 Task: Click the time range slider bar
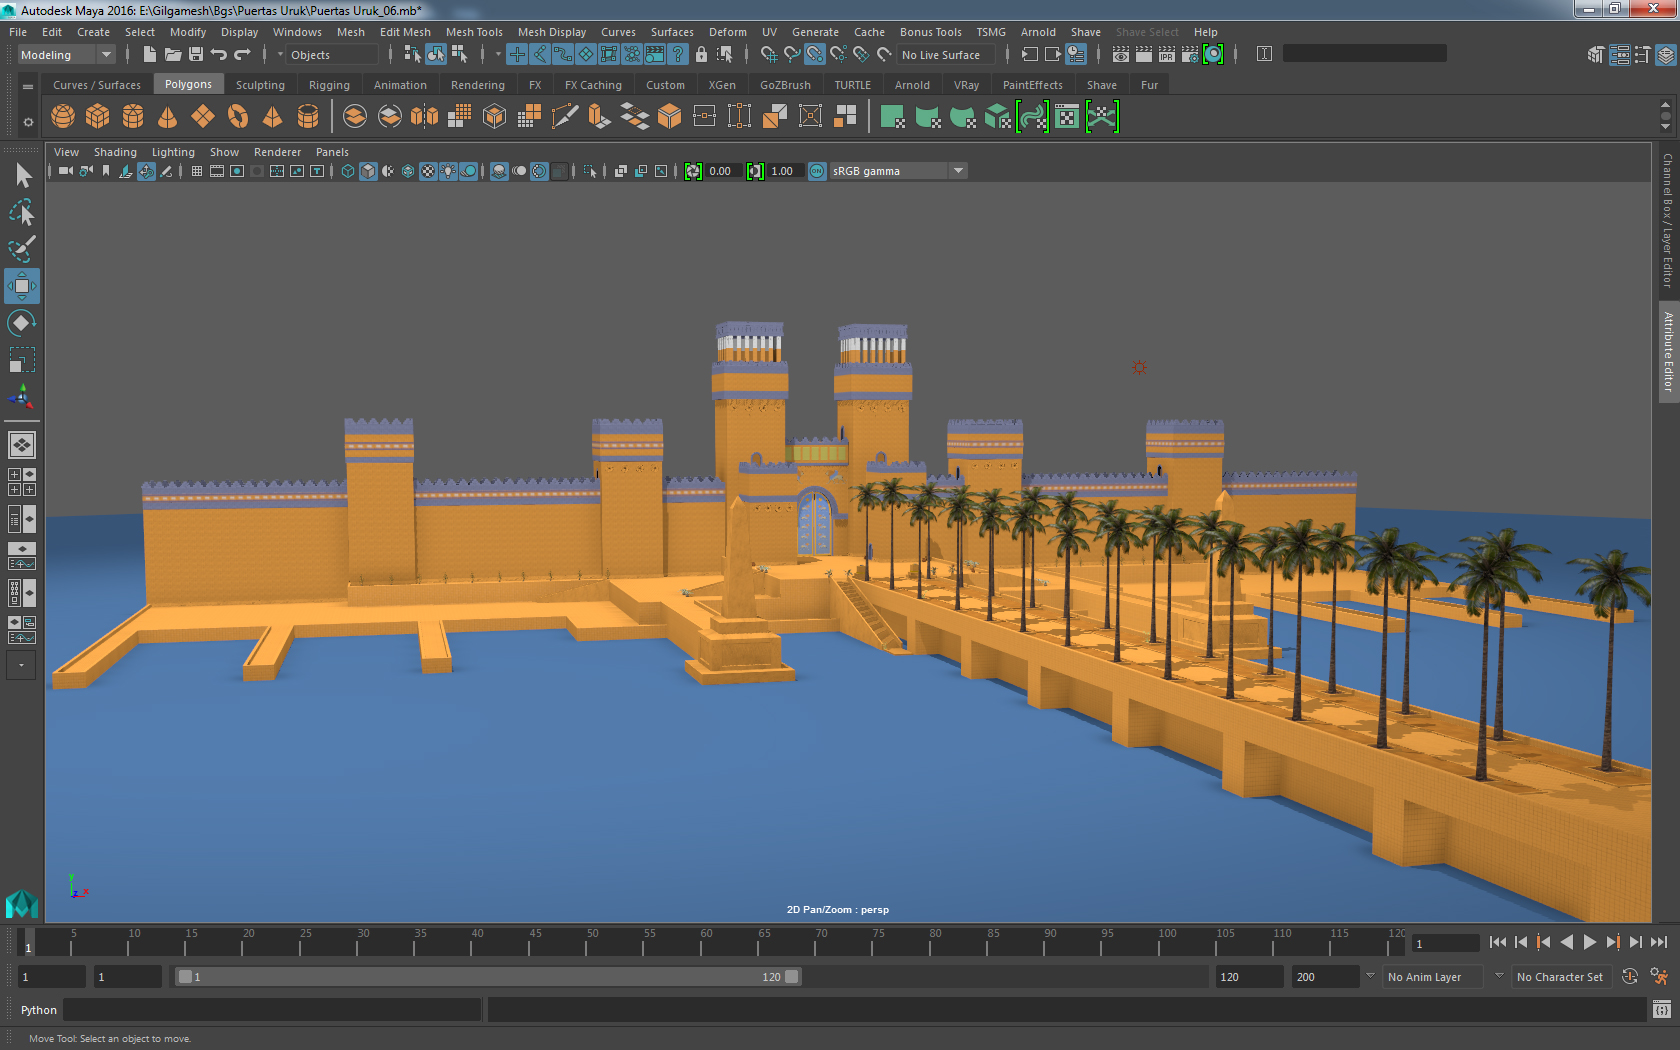(x=488, y=977)
